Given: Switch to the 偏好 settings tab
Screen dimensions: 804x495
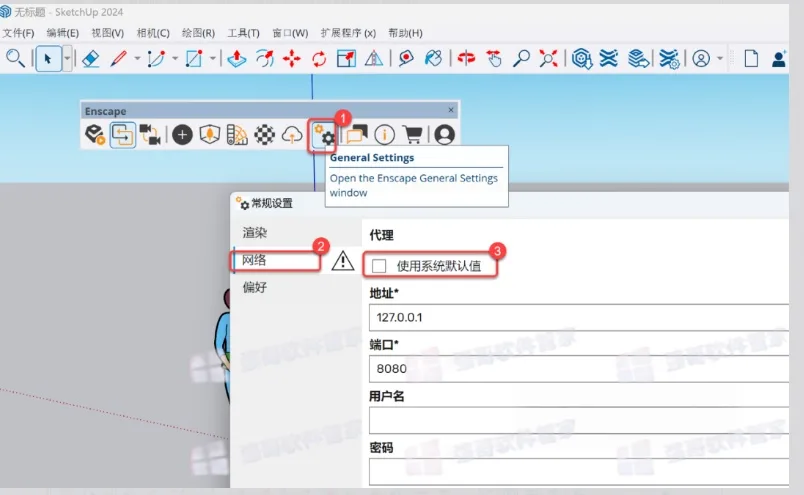Looking at the screenshot, I should [x=255, y=287].
